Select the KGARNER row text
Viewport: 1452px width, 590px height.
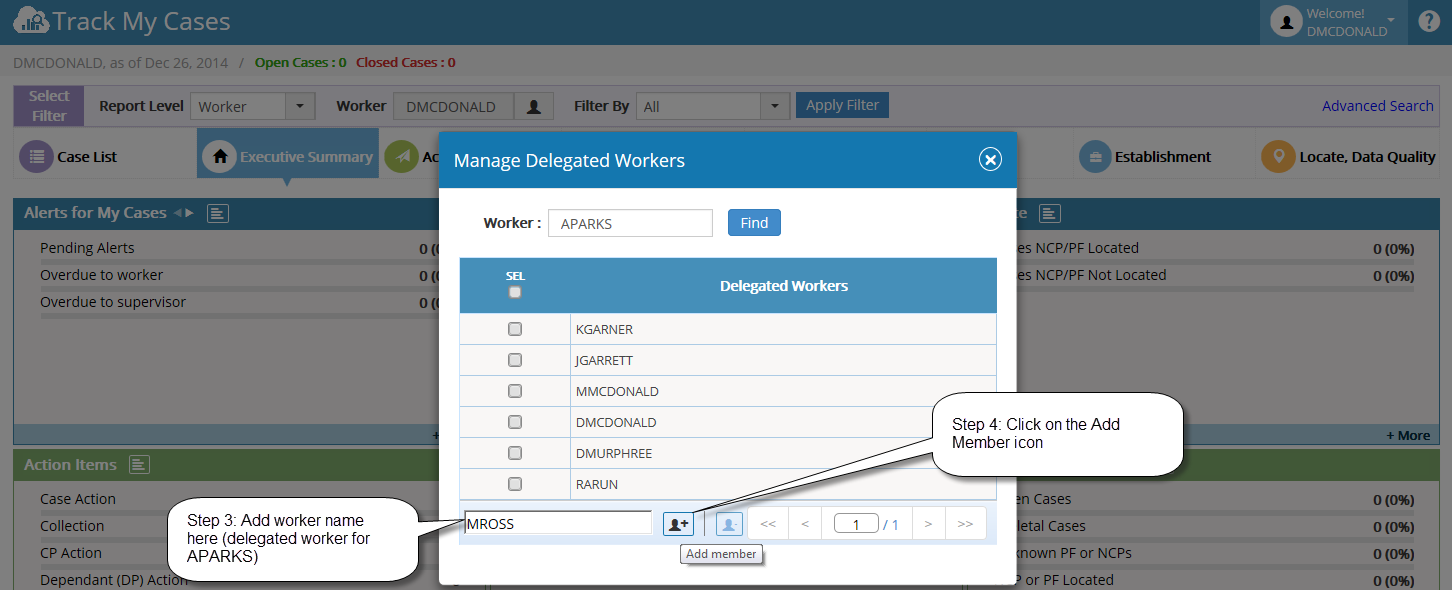[604, 329]
